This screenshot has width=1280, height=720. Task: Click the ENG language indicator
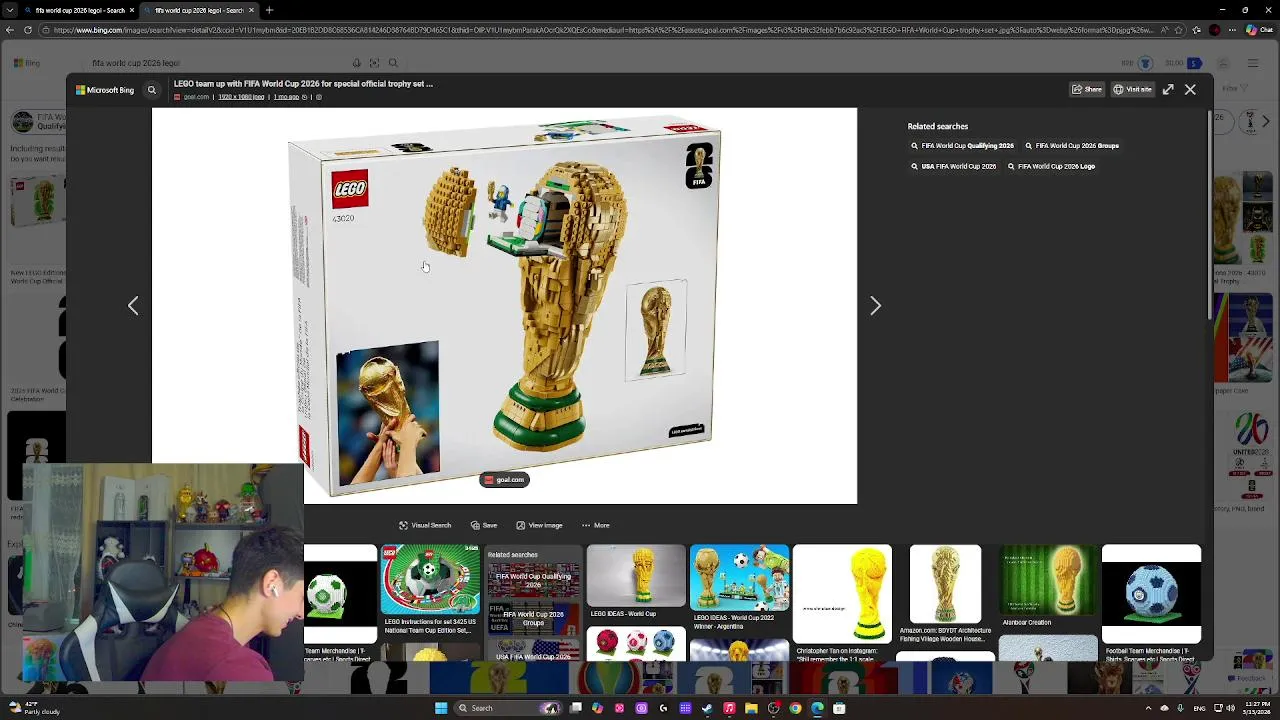pyautogui.click(x=1199, y=708)
